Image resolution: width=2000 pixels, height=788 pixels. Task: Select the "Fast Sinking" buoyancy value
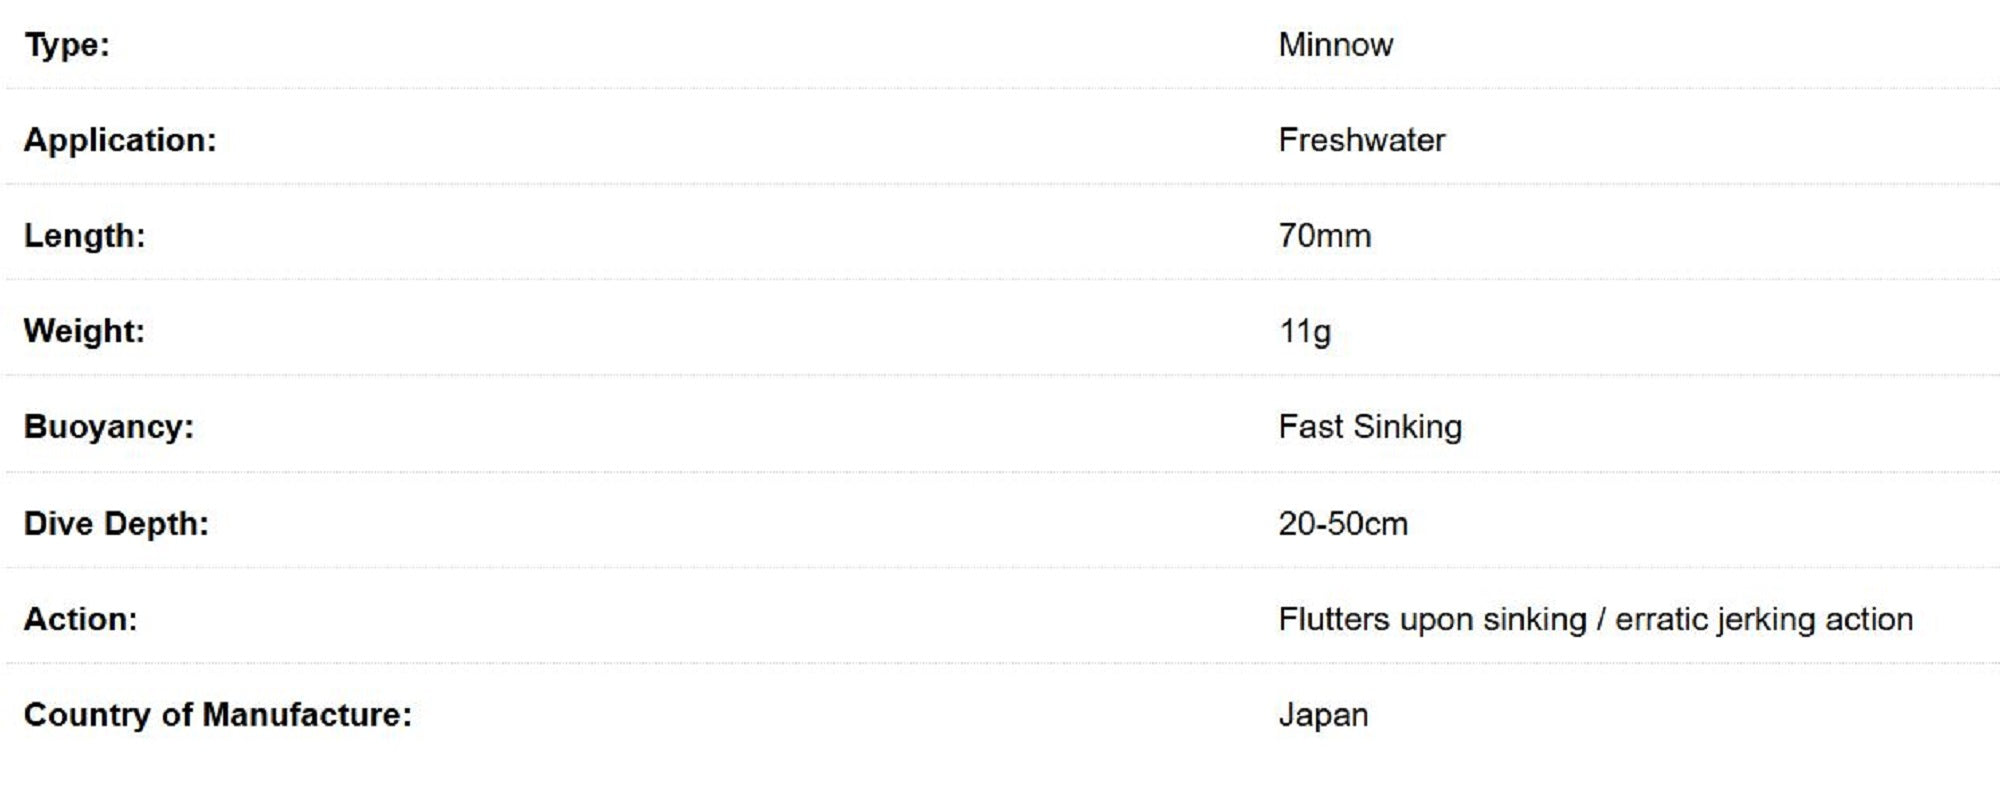pyautogui.click(x=1369, y=427)
